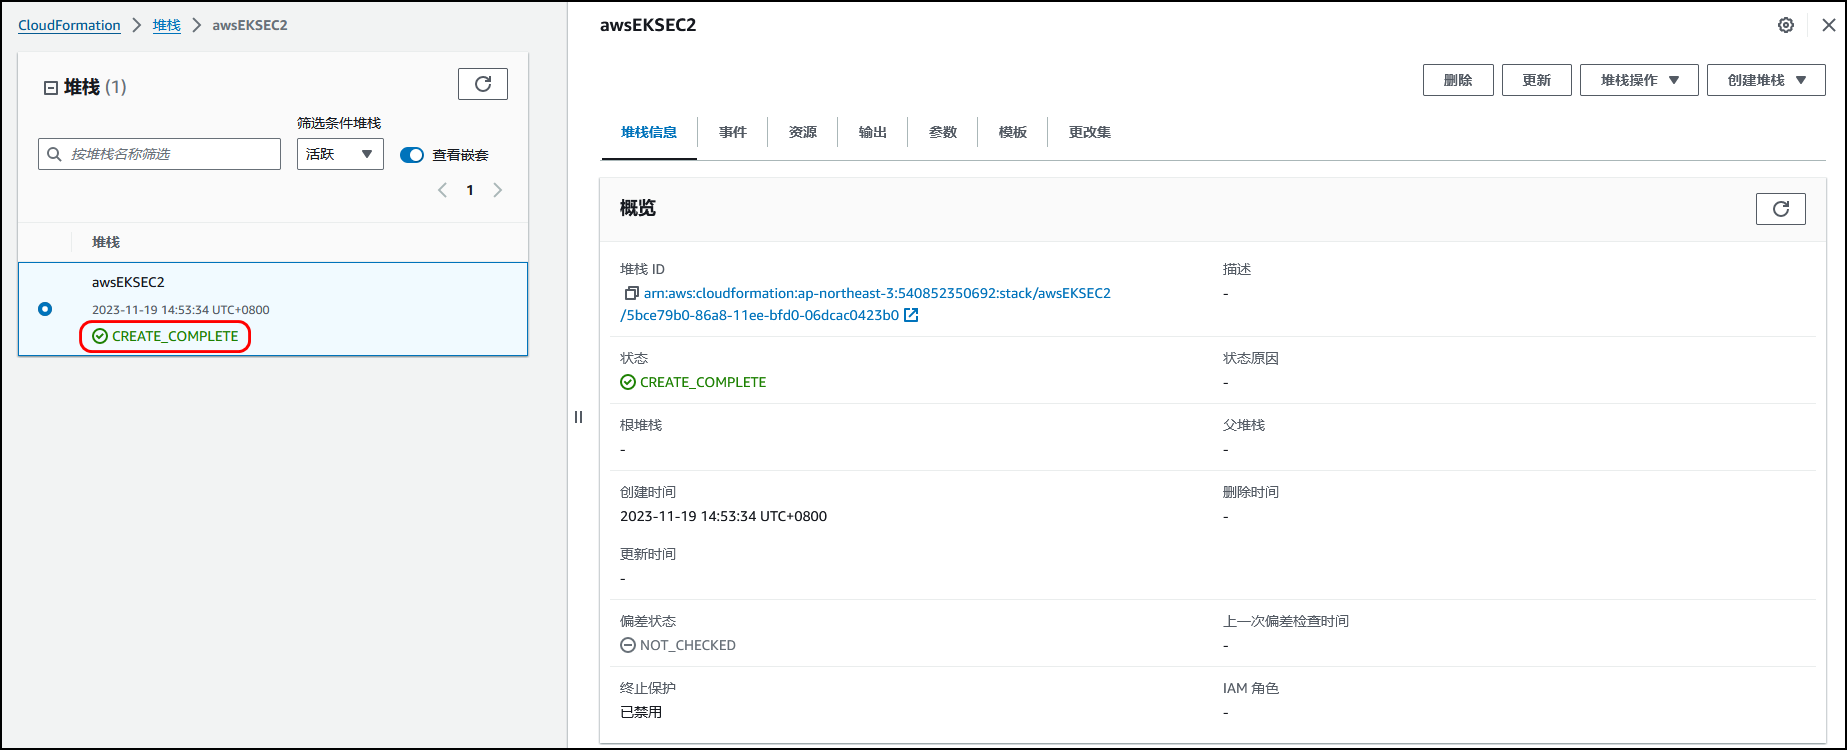This screenshot has width=1847, height=750.
Task: Click the creation time value in overview
Action: [723, 516]
